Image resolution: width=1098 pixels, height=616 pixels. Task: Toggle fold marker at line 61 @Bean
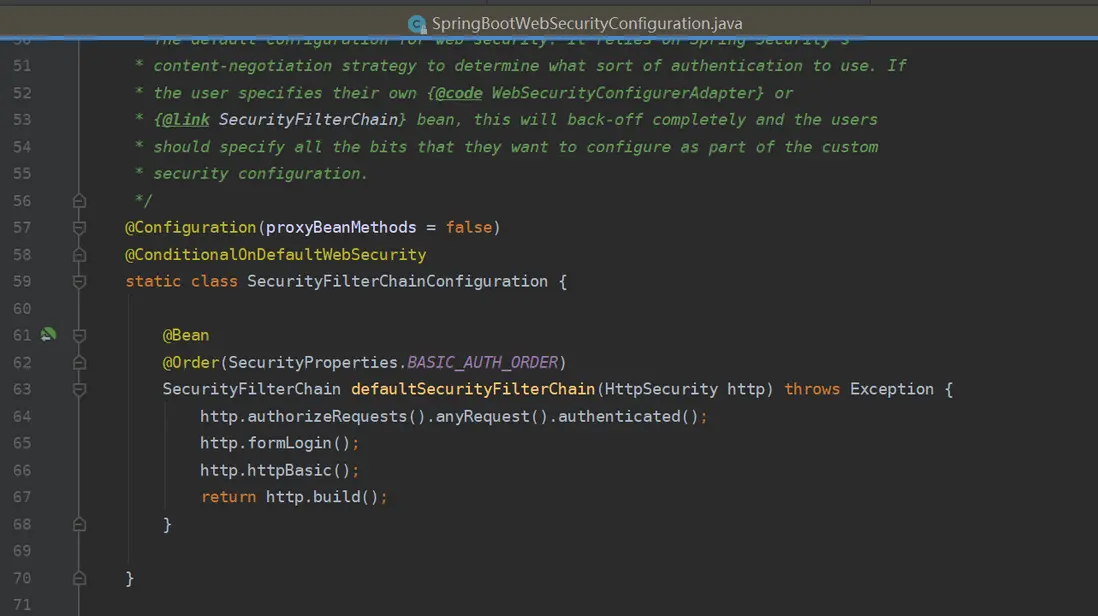coord(79,335)
